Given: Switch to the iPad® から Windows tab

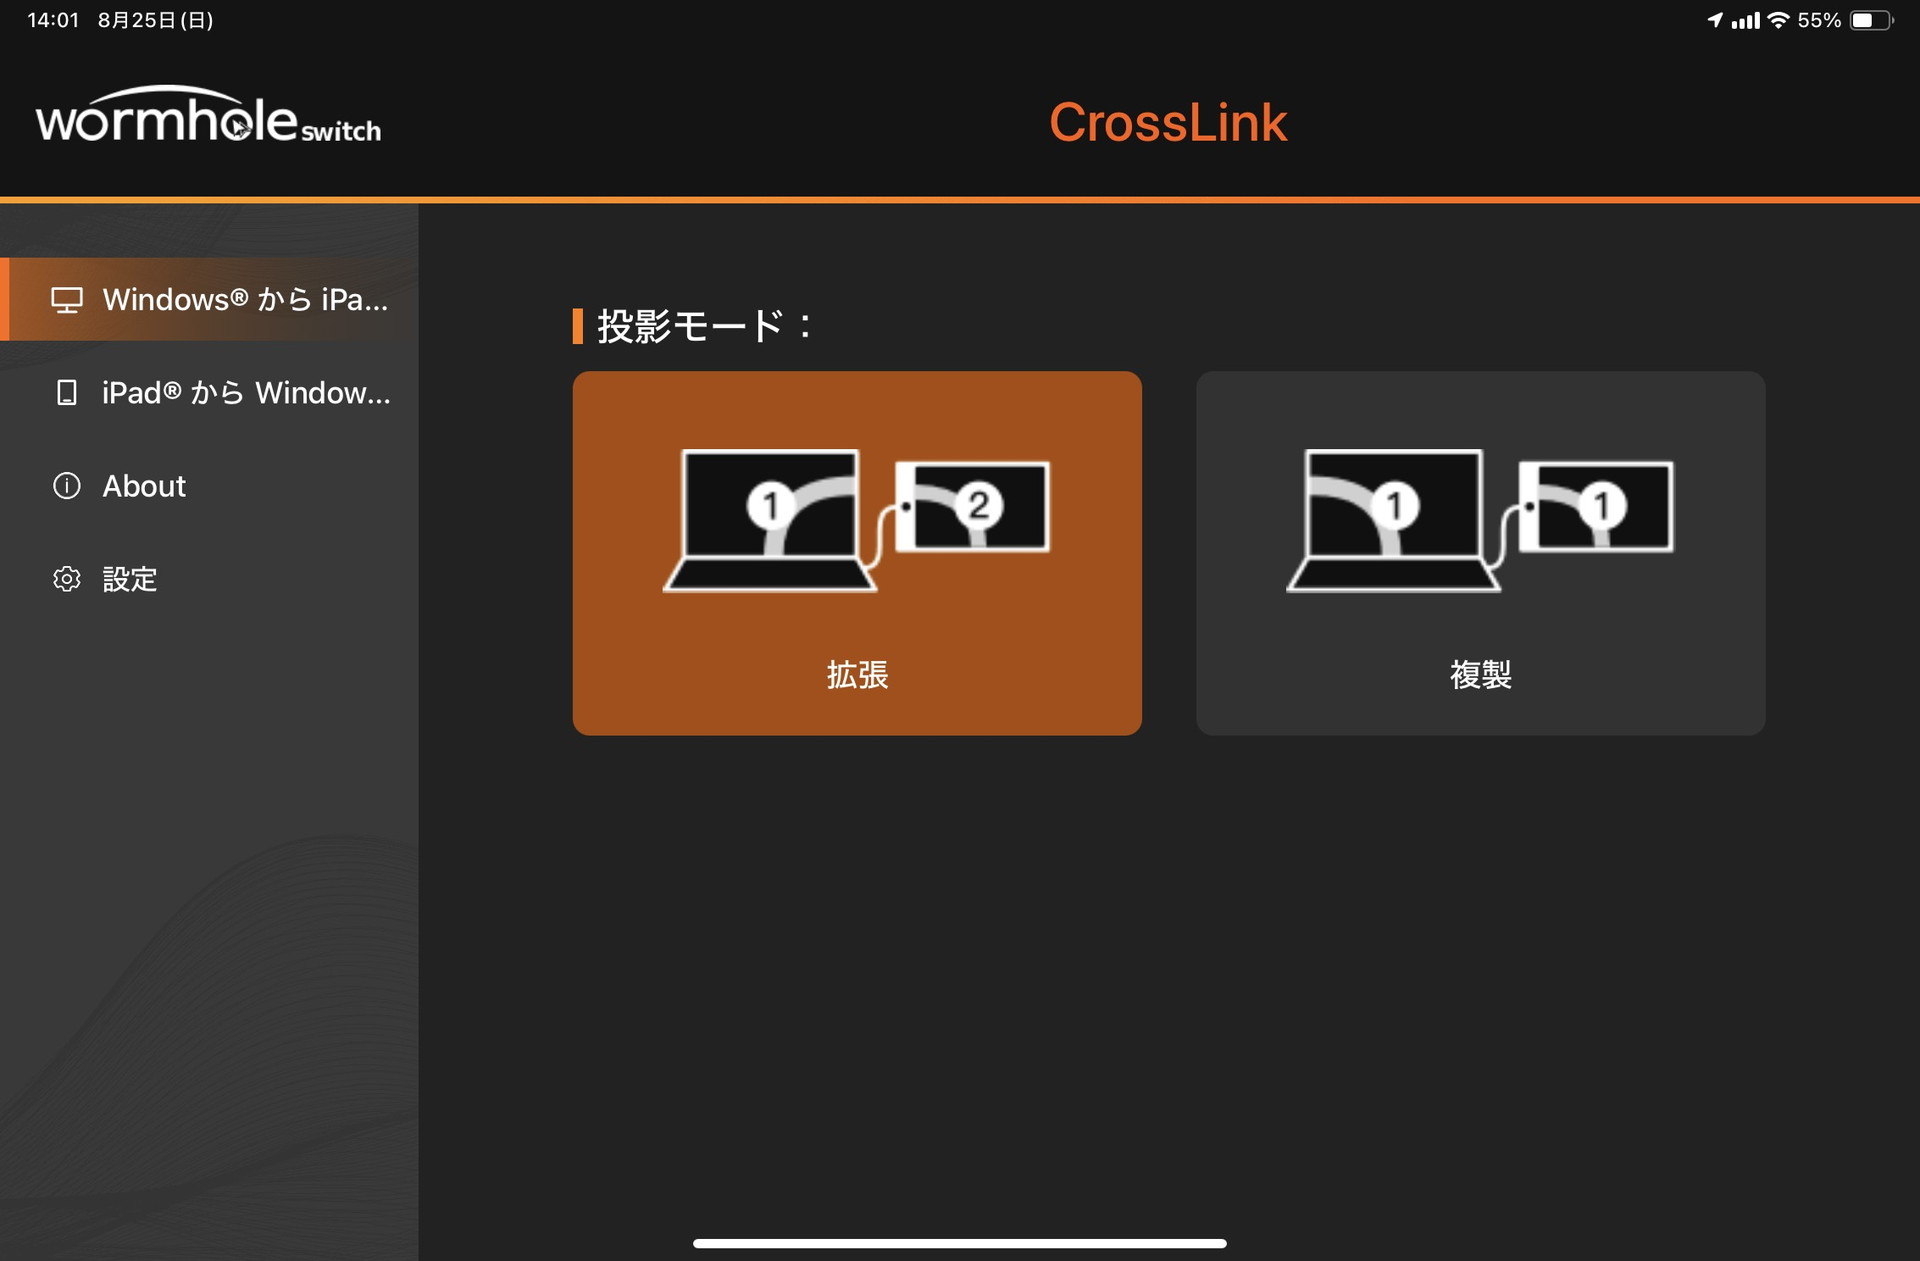Looking at the screenshot, I should pyautogui.click(x=245, y=394).
